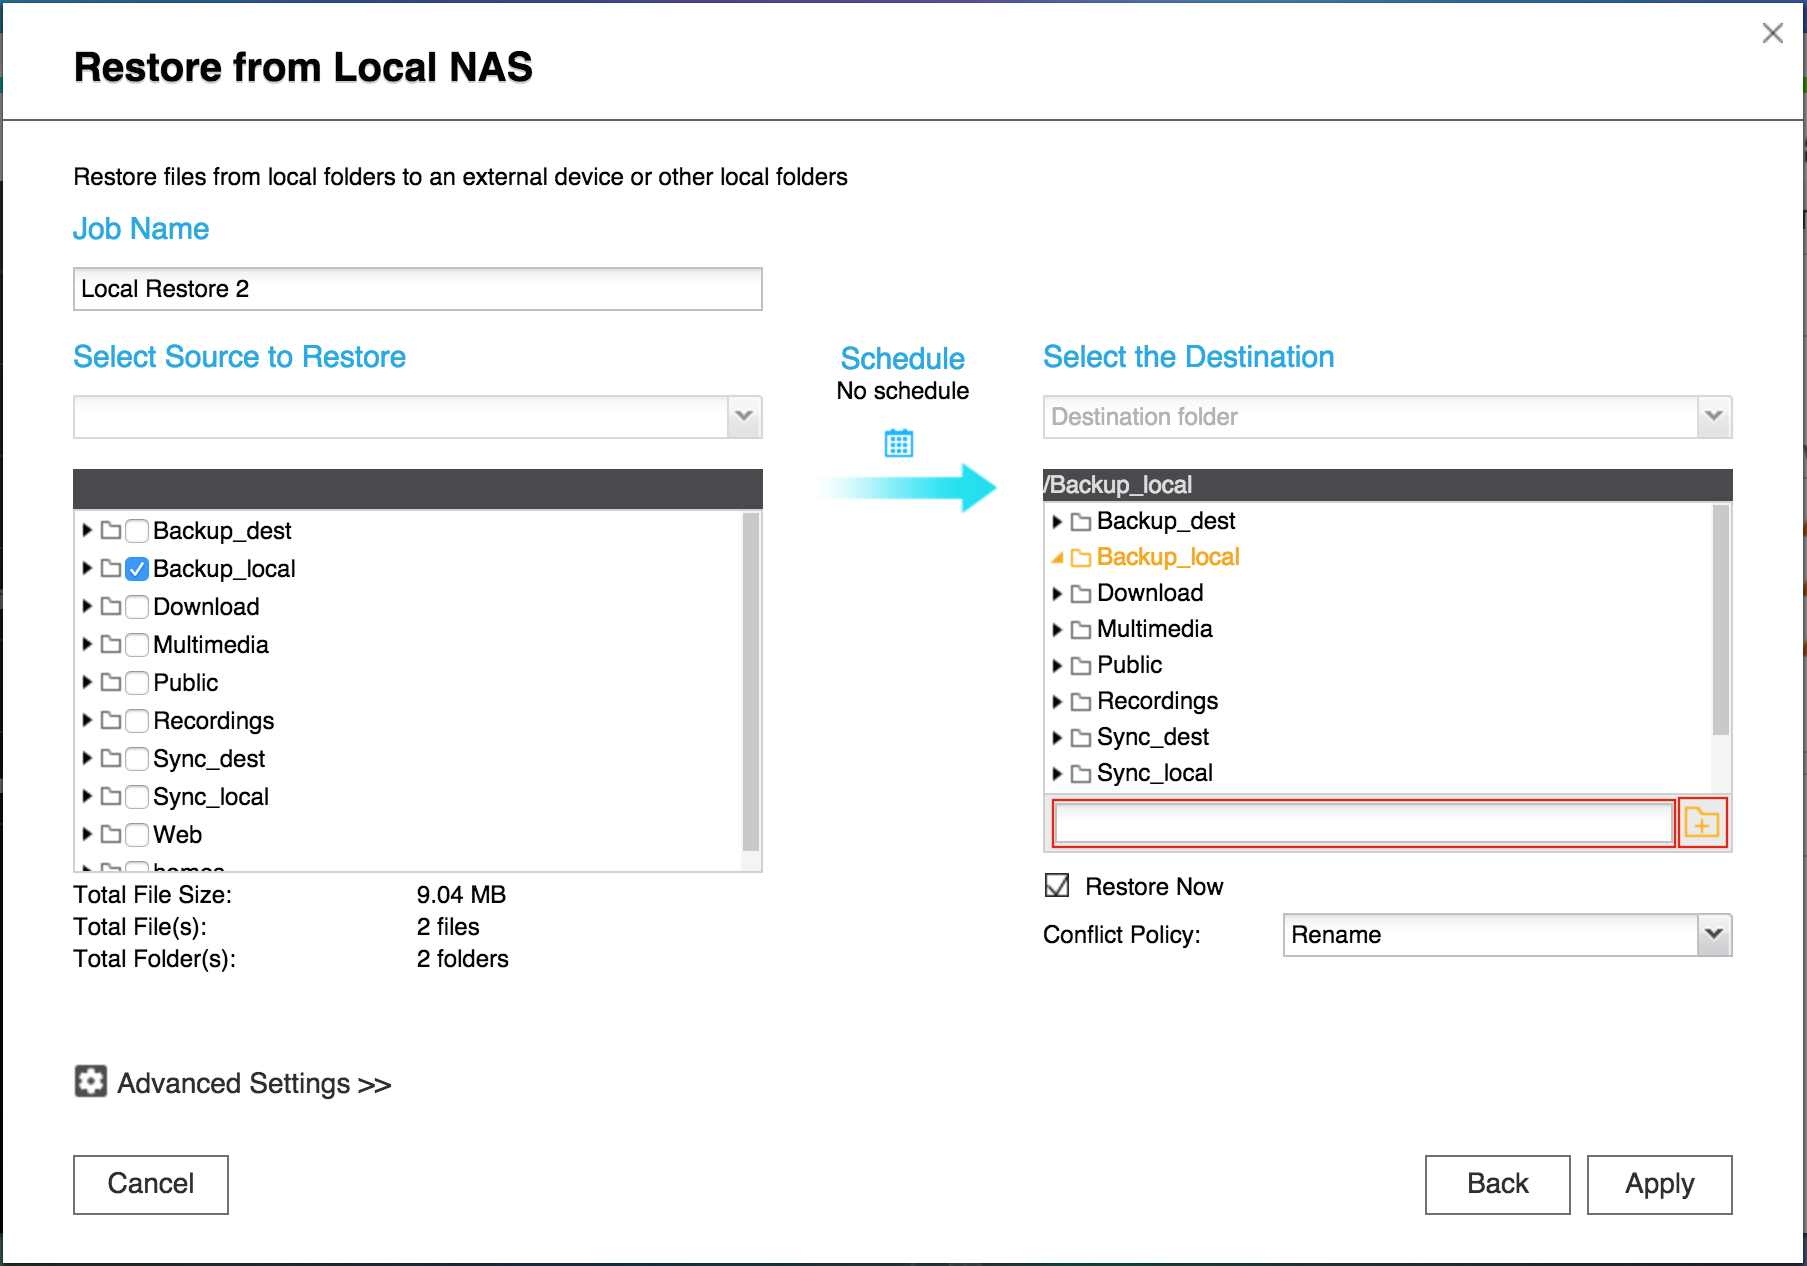This screenshot has width=1807, height=1266.
Task: Click the No schedule status text
Action: tap(902, 391)
